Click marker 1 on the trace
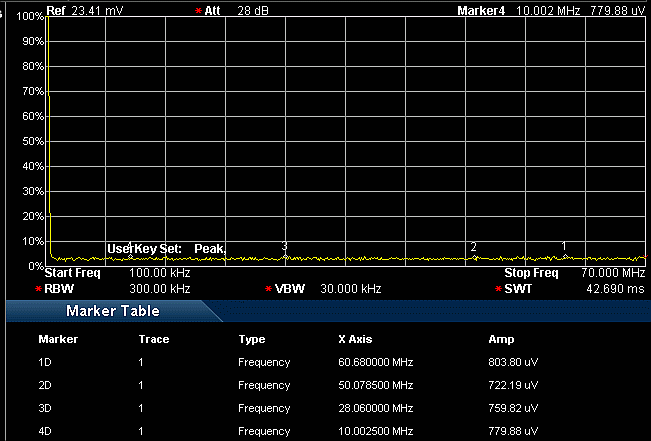The image size is (651, 441). [564, 246]
